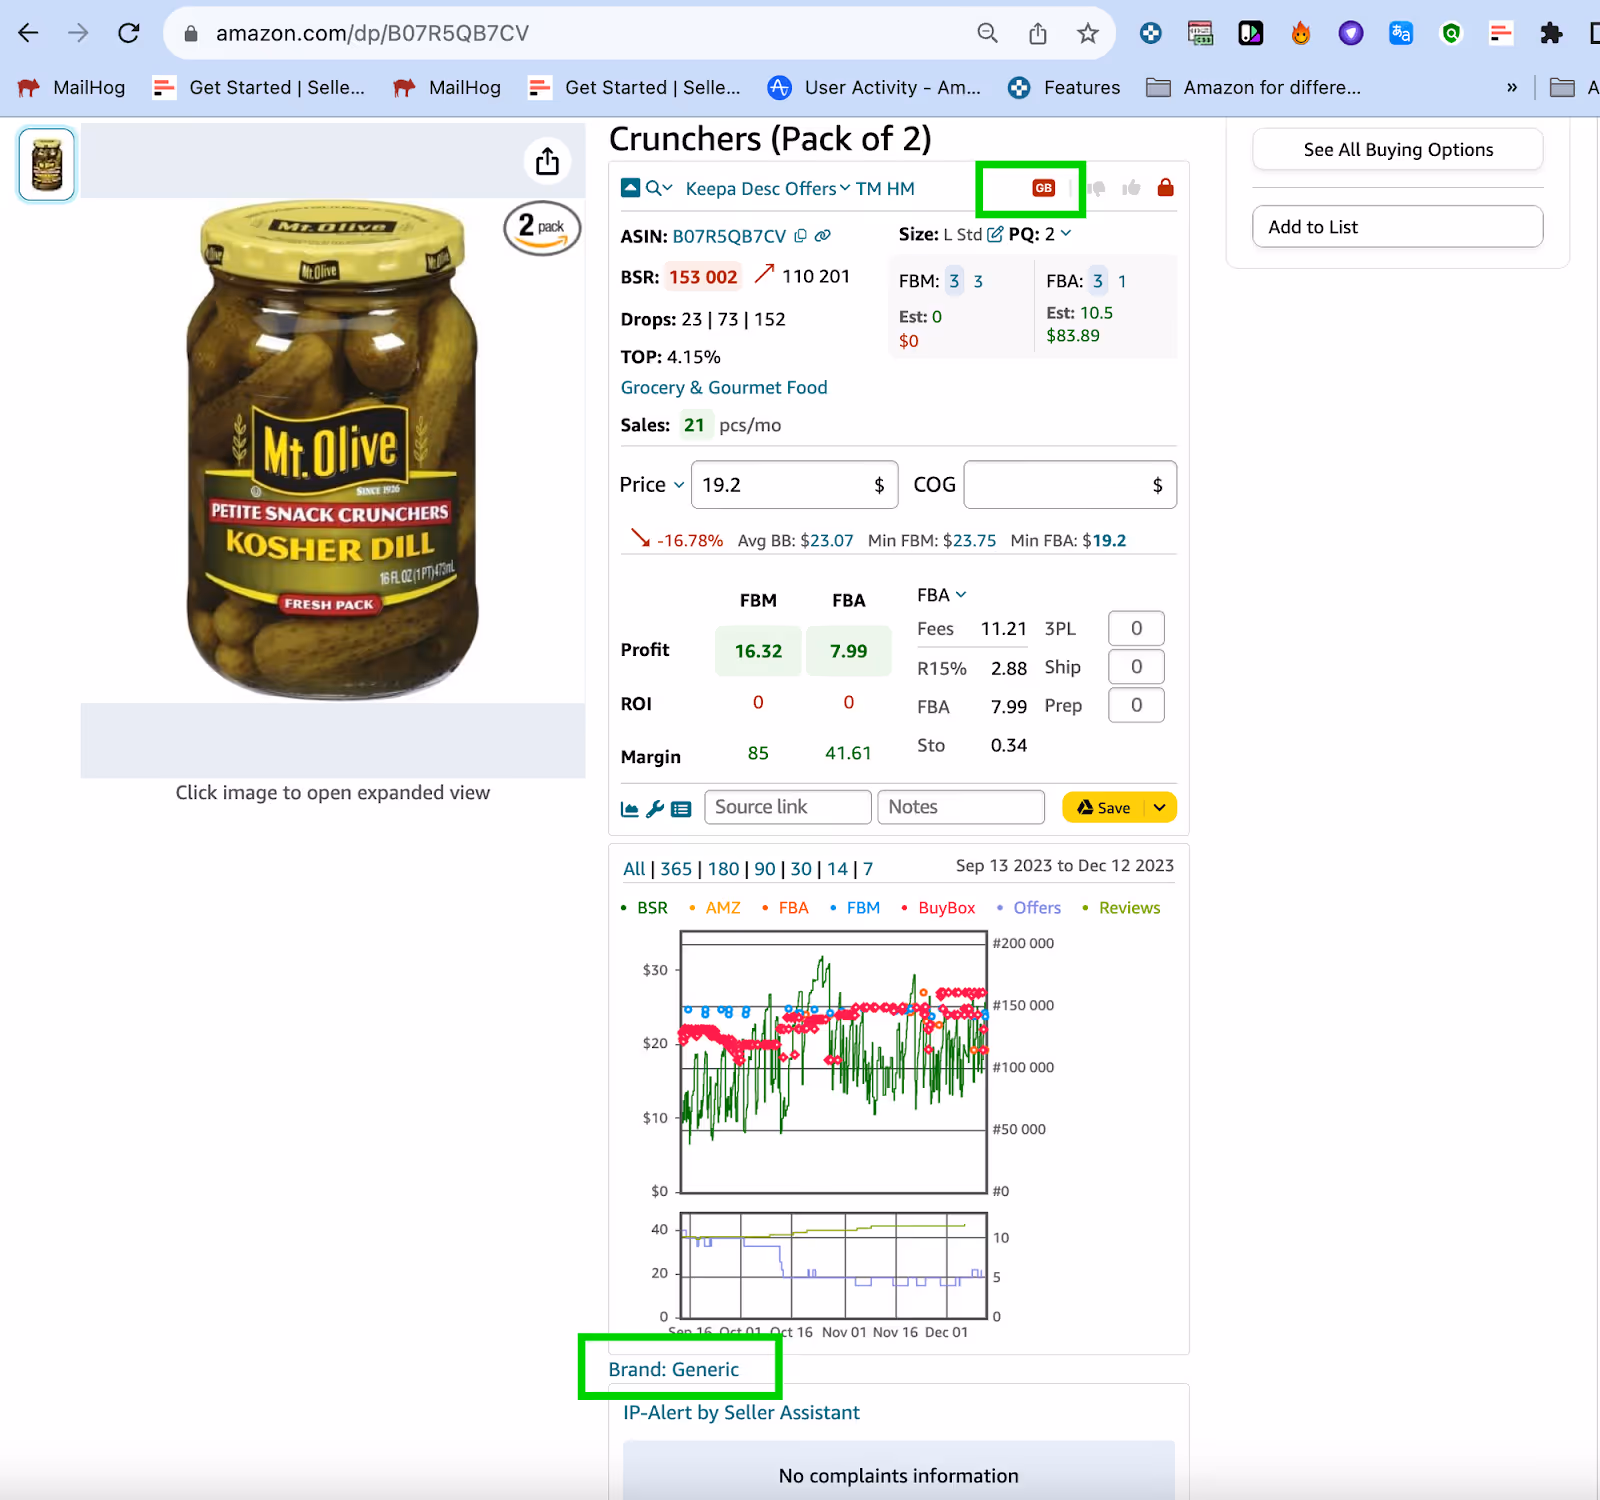Click the zoom out magnifier in address bar
Viewport: 1600px width, 1500px height.
click(x=987, y=33)
